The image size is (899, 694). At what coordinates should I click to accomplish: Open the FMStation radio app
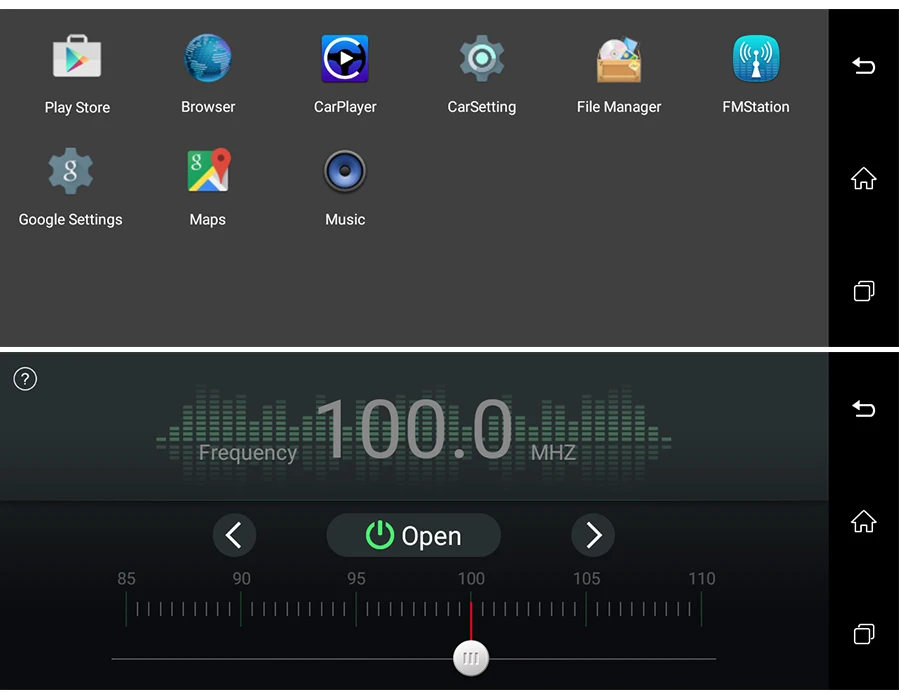point(756,59)
